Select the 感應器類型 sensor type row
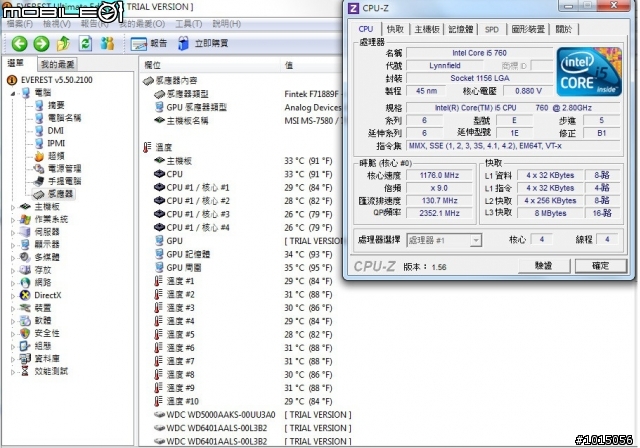 coord(187,94)
